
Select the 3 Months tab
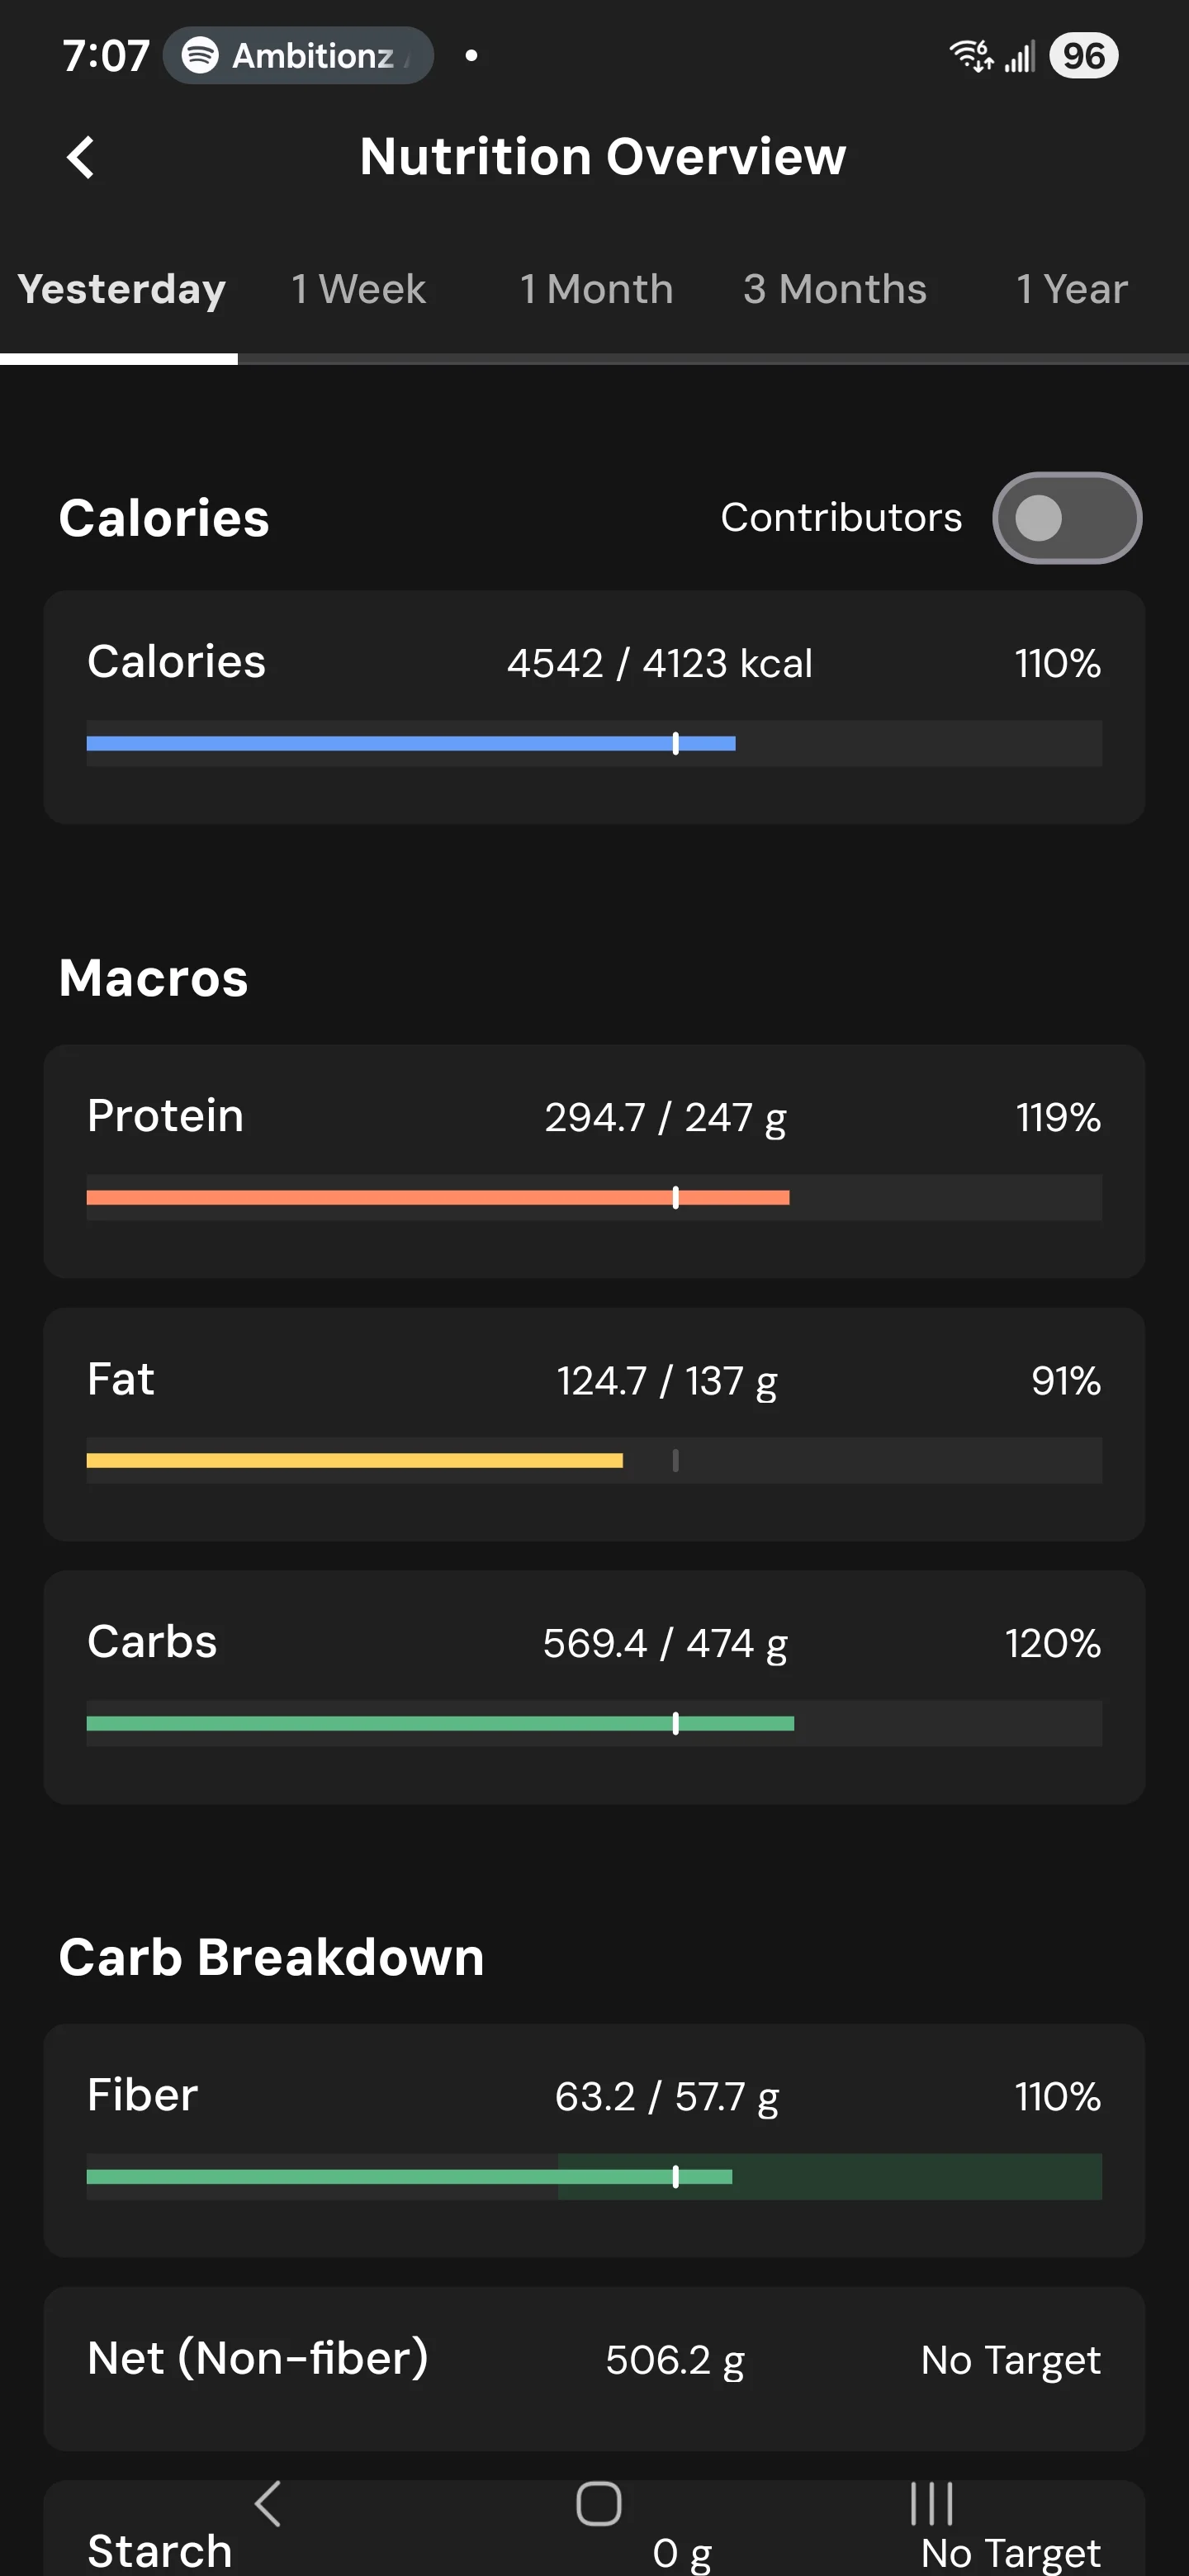click(834, 289)
